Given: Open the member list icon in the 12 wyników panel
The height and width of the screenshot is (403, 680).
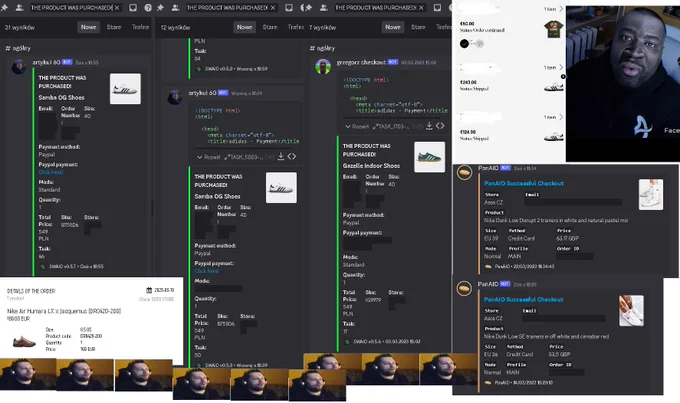Looking at the screenshot, I should (175, 7).
